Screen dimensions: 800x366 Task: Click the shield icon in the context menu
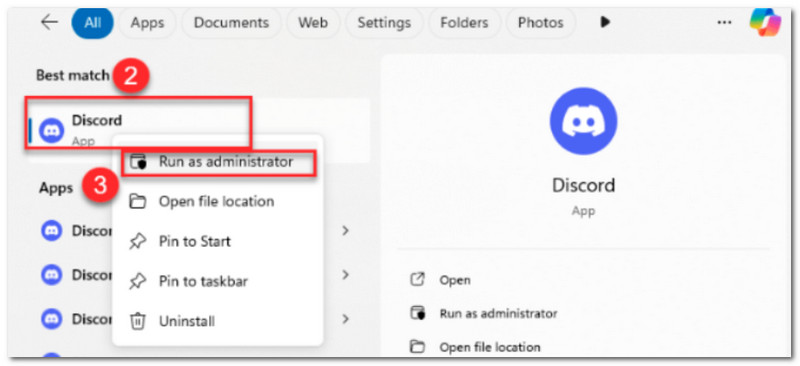pos(138,163)
